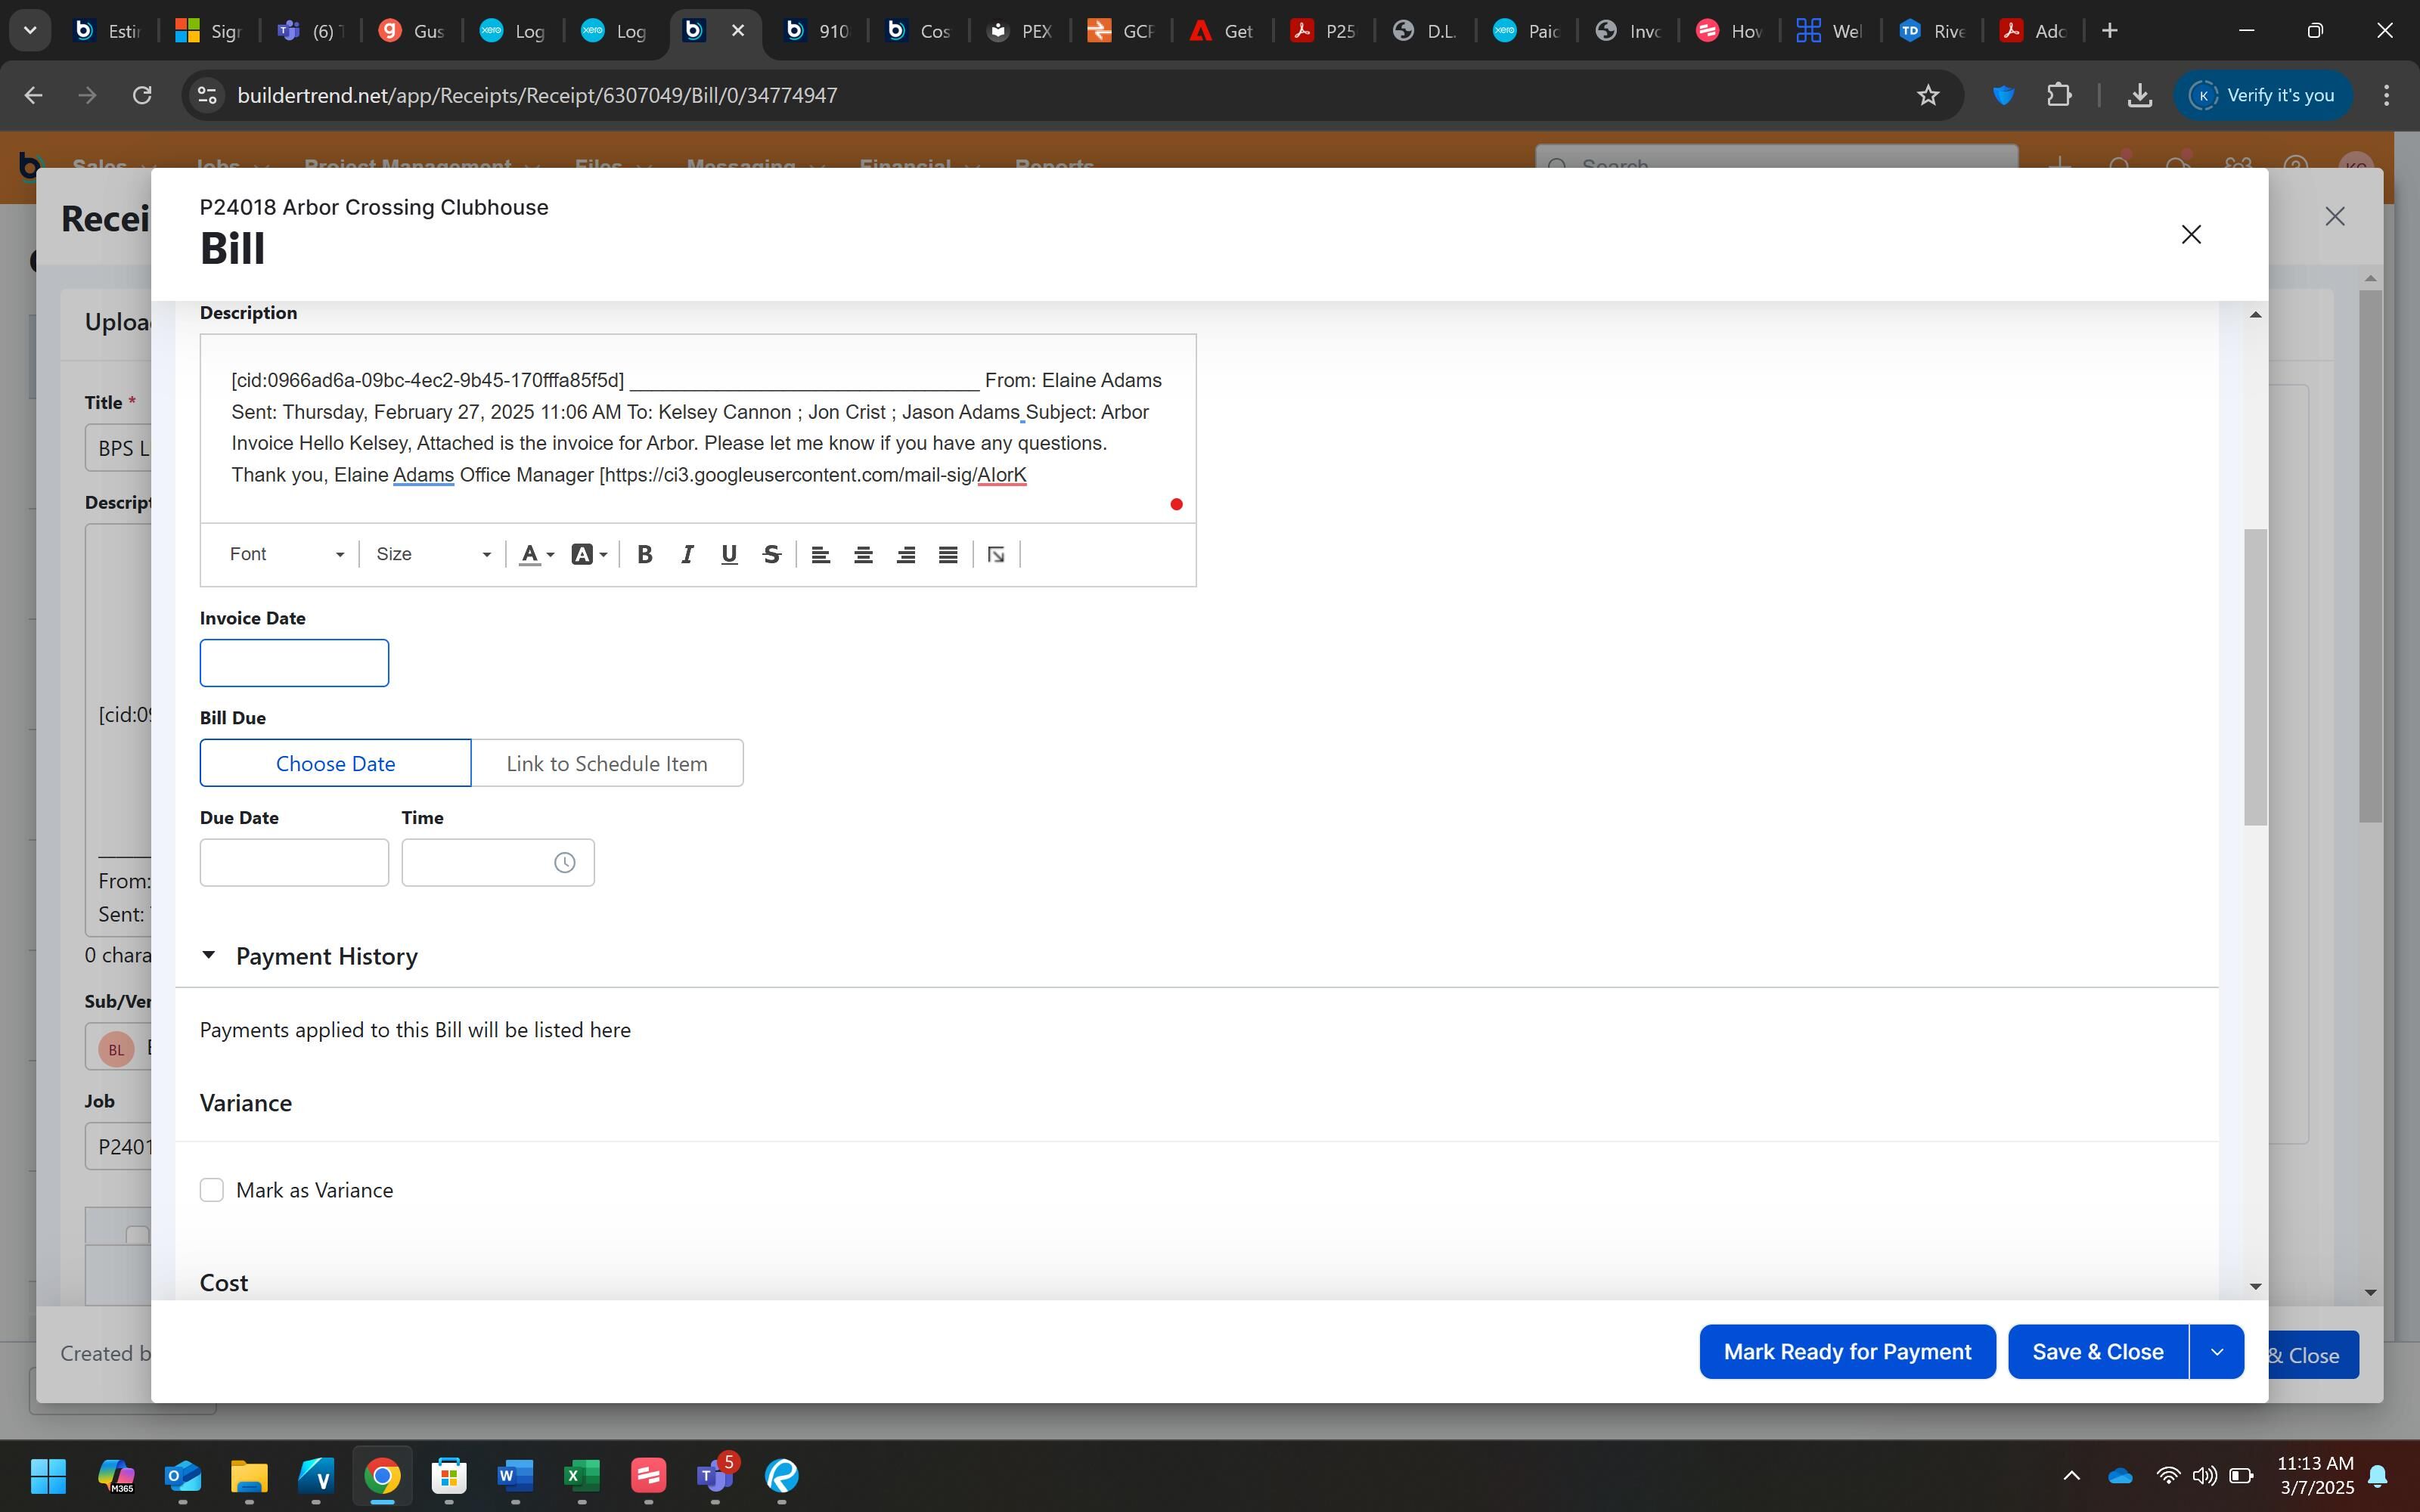Center align the description text
Image resolution: width=2420 pixels, height=1512 pixels.
(x=863, y=555)
